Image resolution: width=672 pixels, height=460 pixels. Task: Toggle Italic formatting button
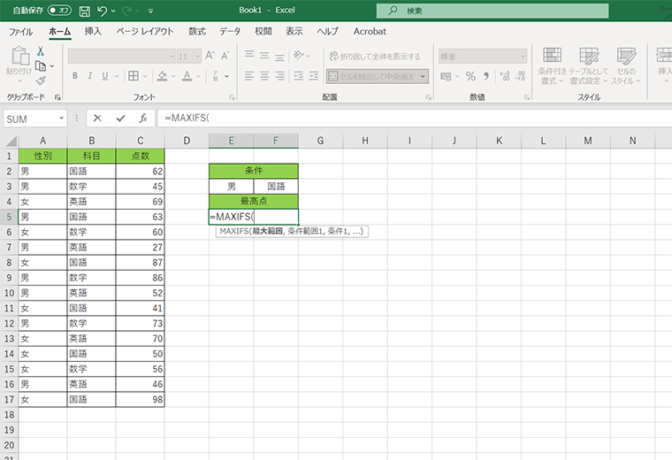[x=90, y=76]
